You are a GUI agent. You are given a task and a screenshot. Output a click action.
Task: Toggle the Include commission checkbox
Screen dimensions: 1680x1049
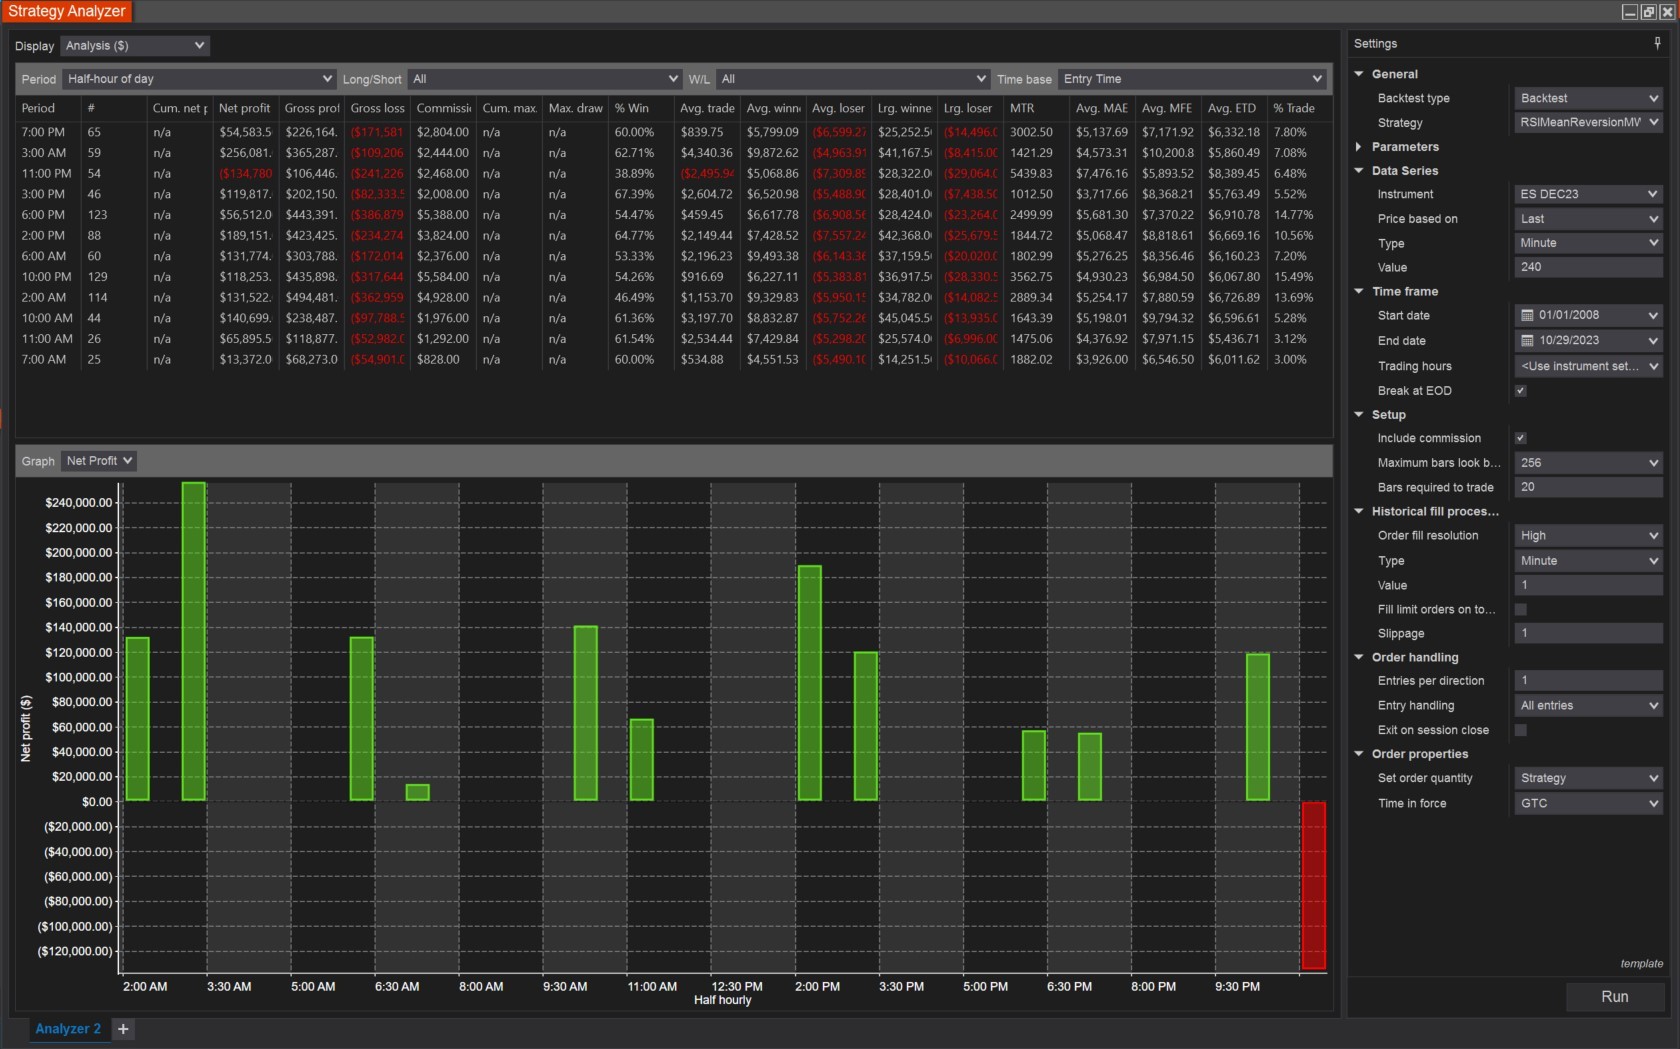1521,438
